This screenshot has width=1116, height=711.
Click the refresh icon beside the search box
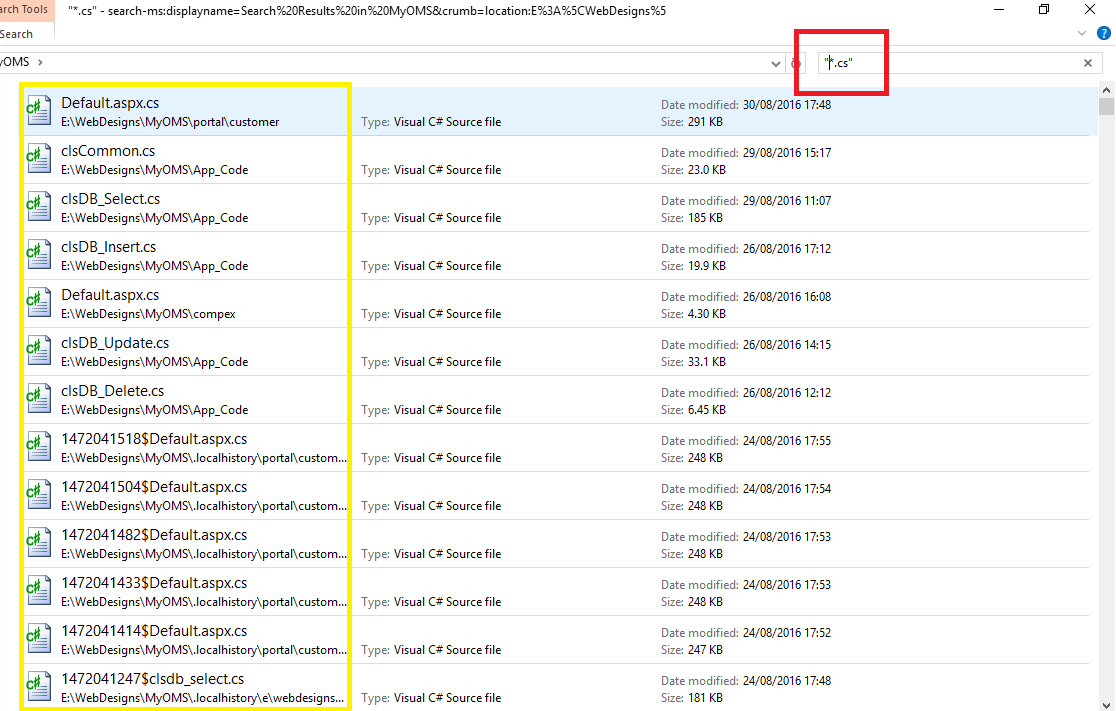796,62
